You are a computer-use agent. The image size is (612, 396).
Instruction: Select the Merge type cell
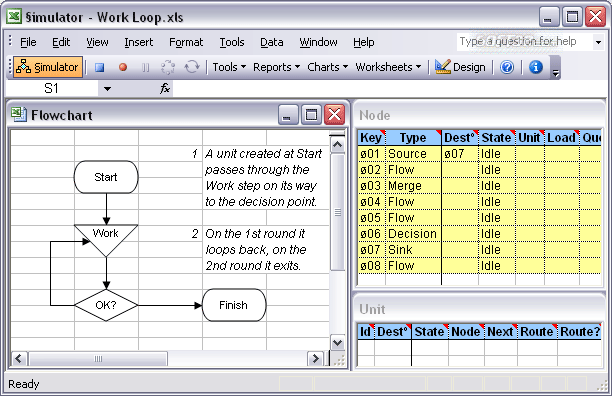coord(413,186)
